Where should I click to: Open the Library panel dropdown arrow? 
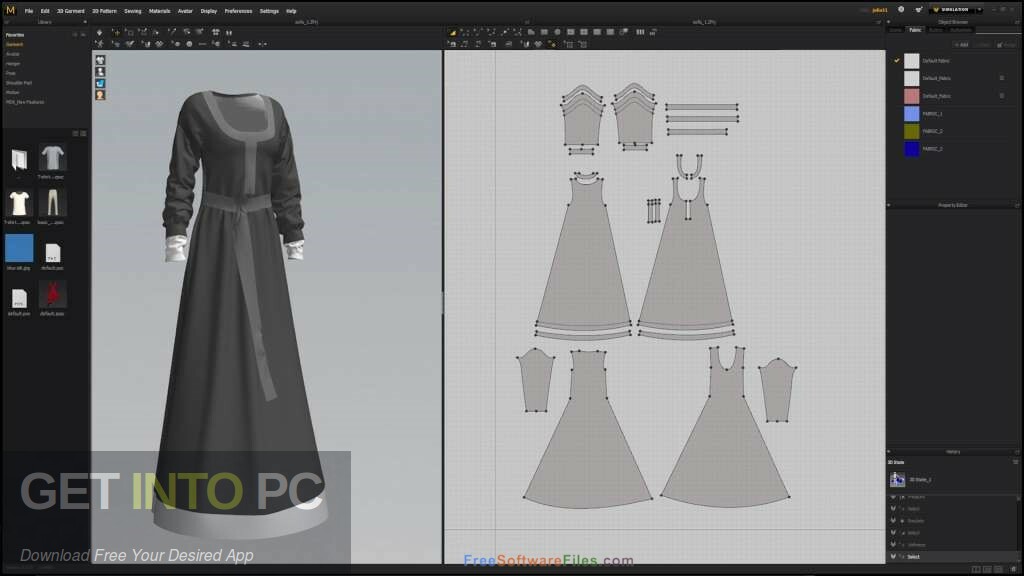click(x=85, y=22)
